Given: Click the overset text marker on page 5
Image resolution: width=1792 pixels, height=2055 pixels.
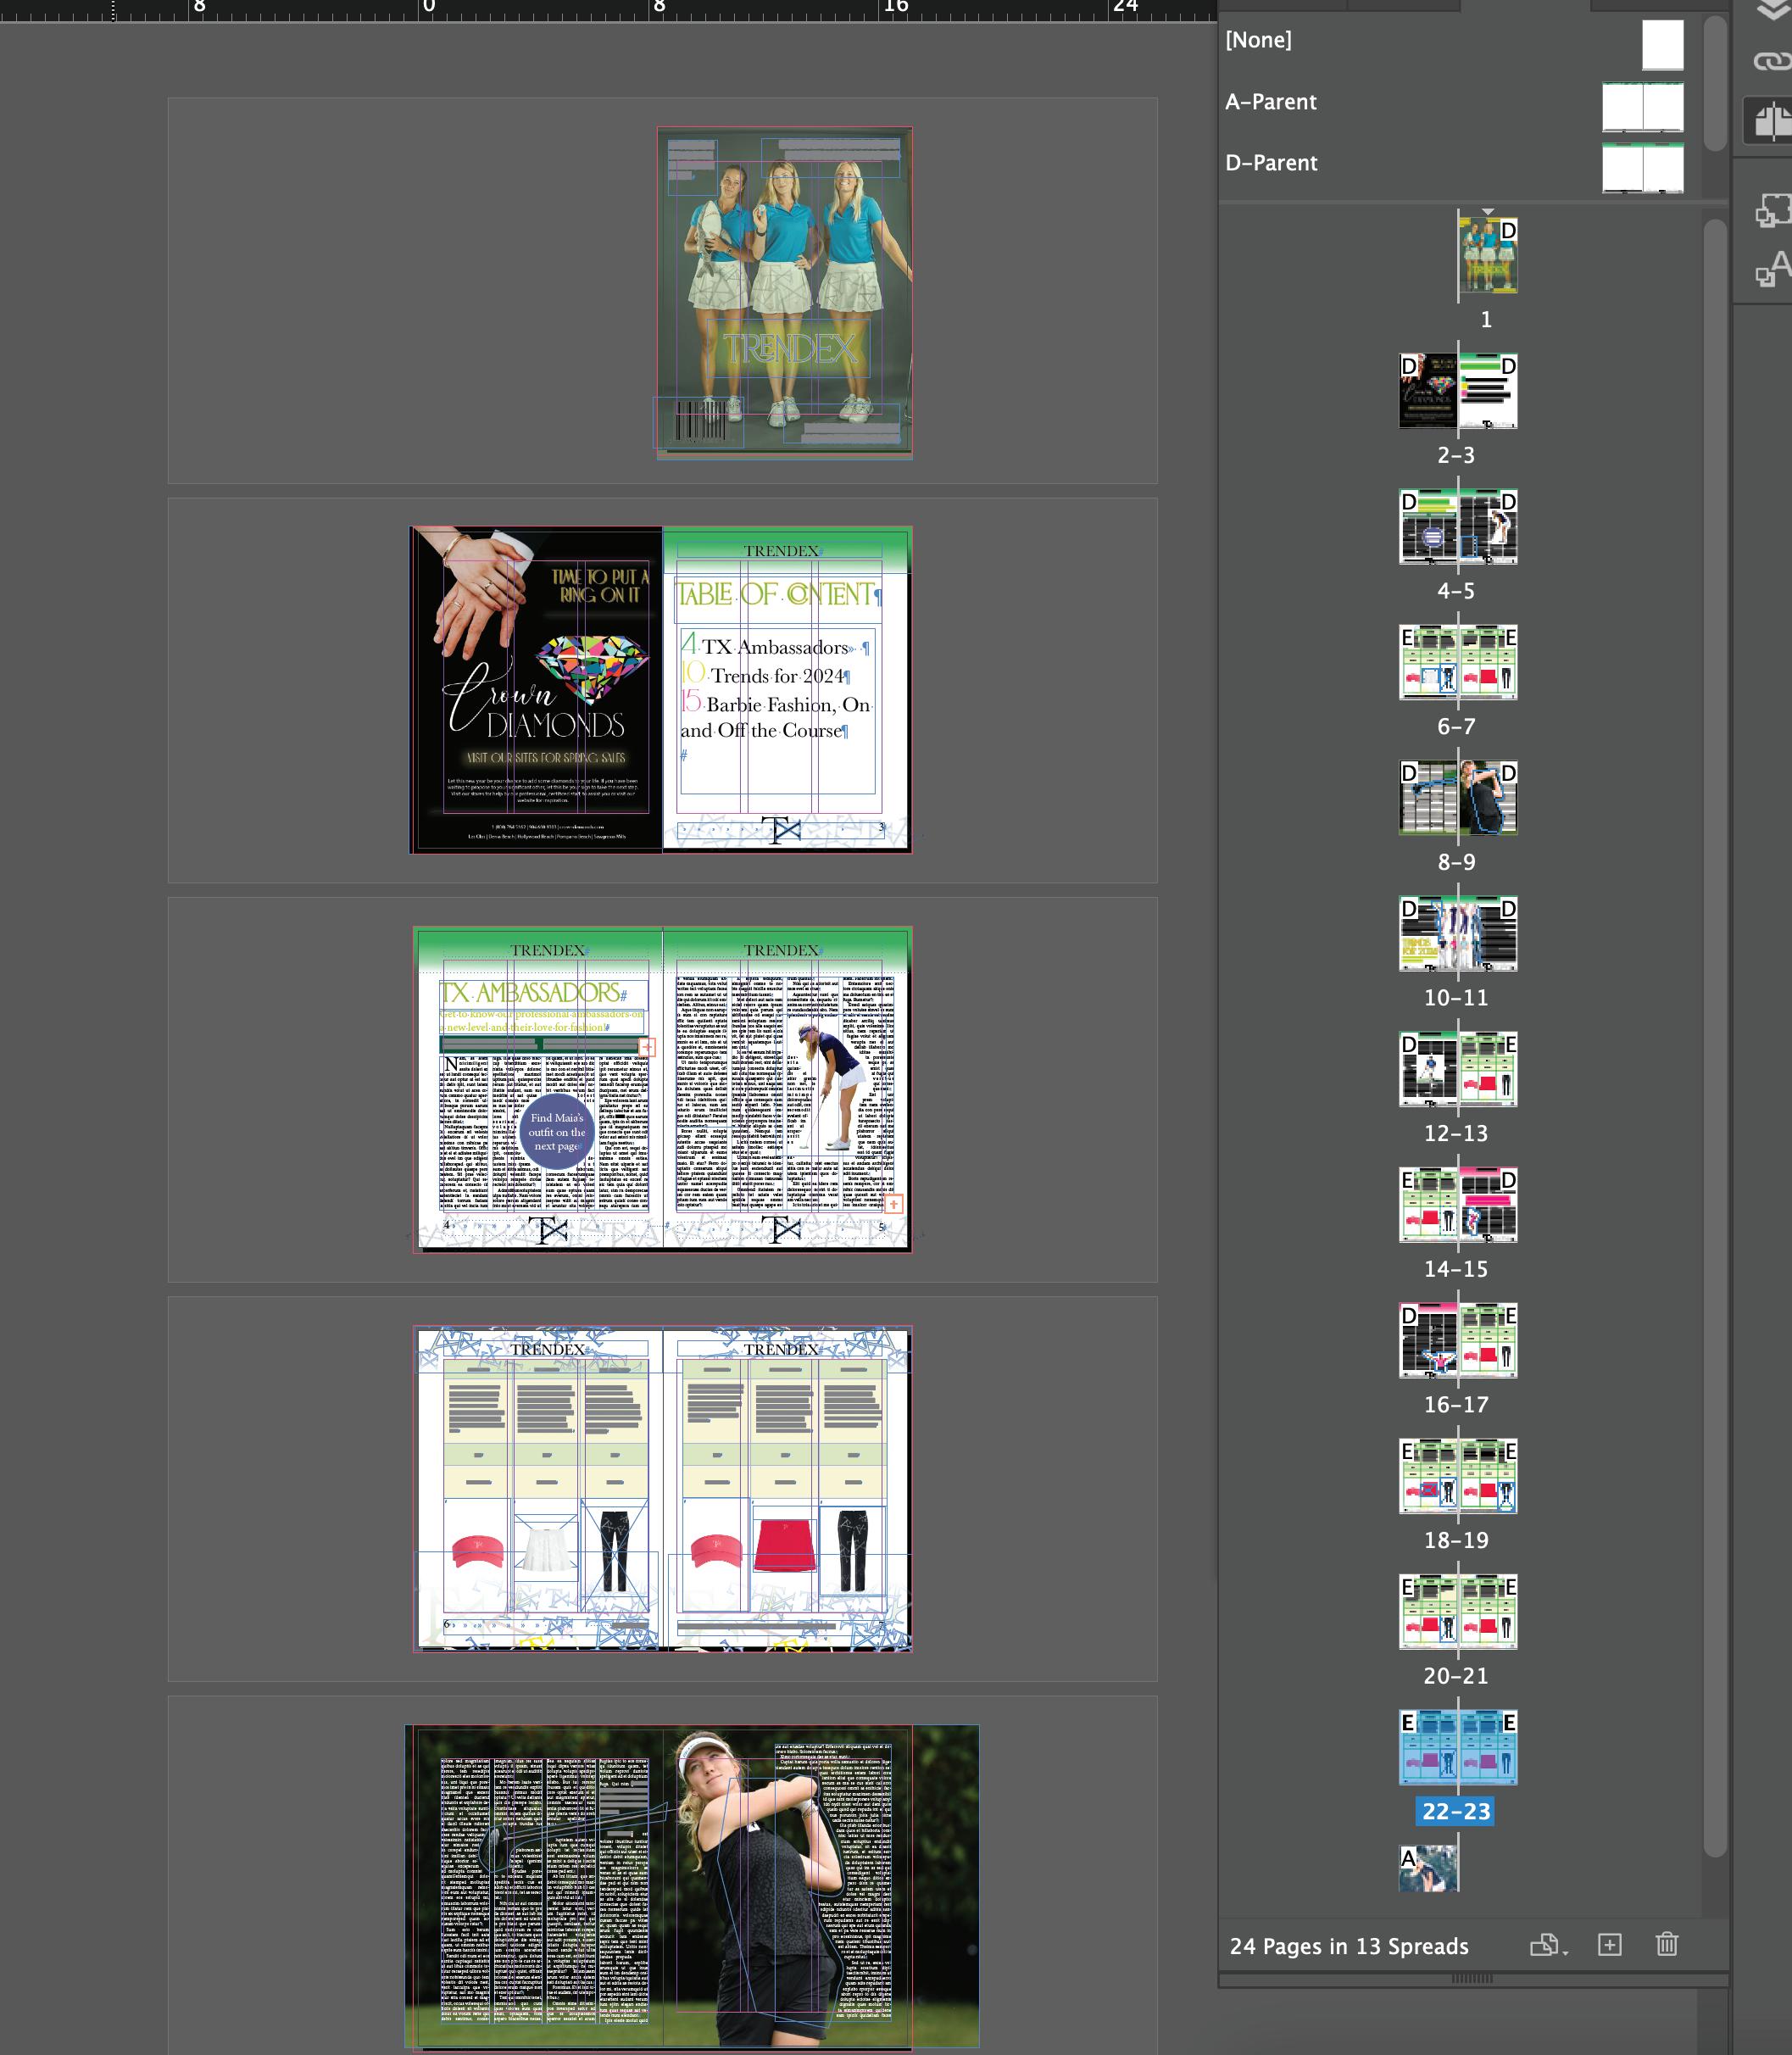Looking at the screenshot, I should (893, 1204).
